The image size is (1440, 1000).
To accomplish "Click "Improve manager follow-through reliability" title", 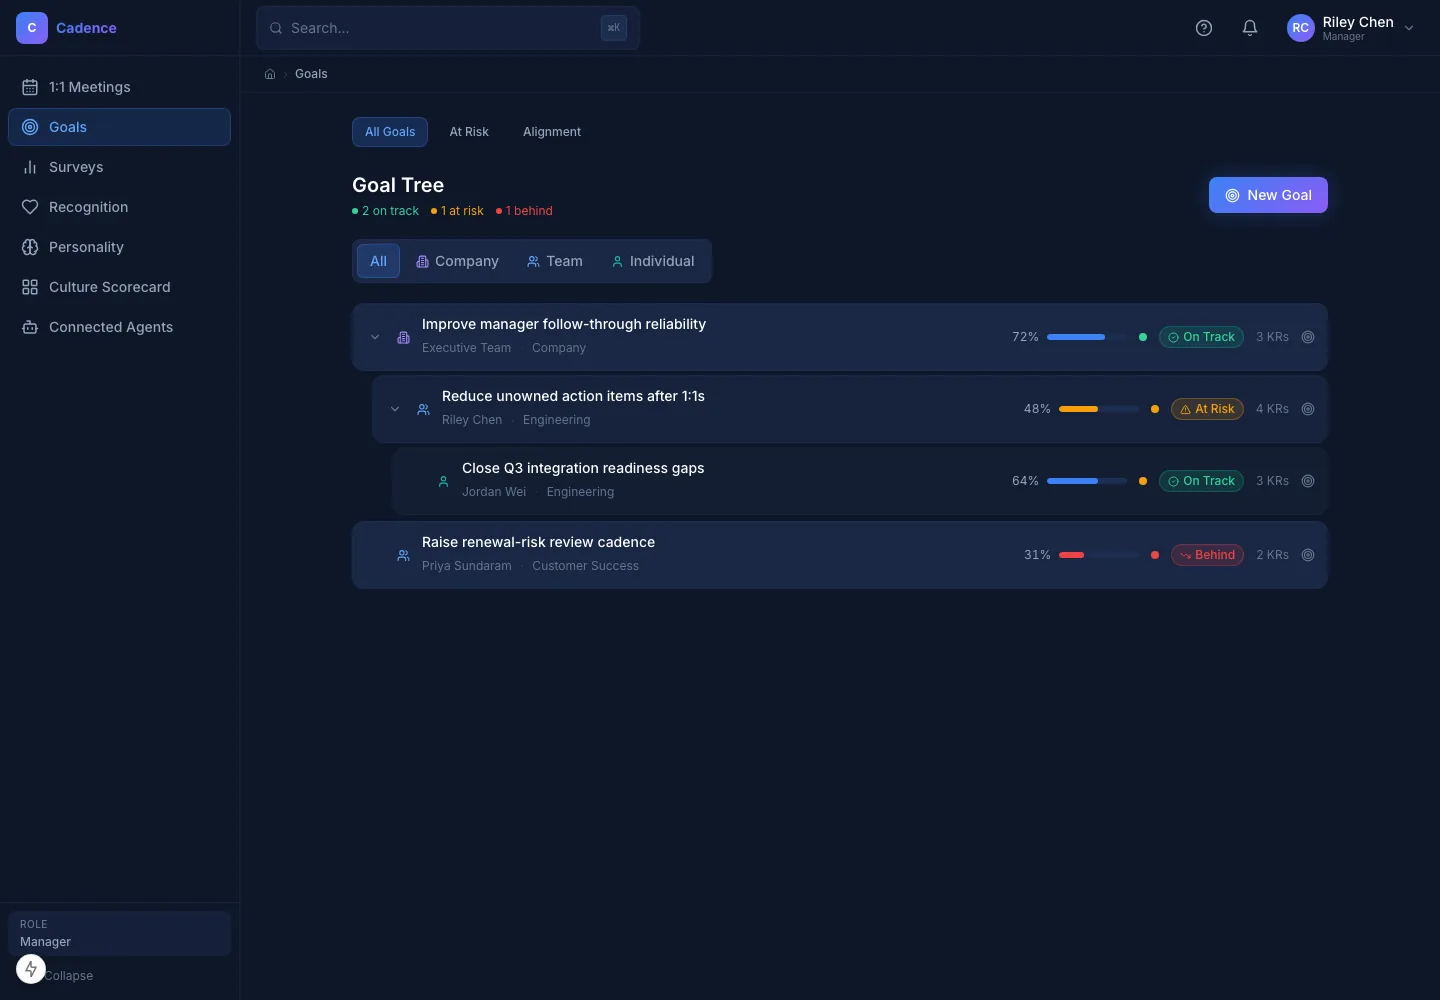I will point(564,324).
